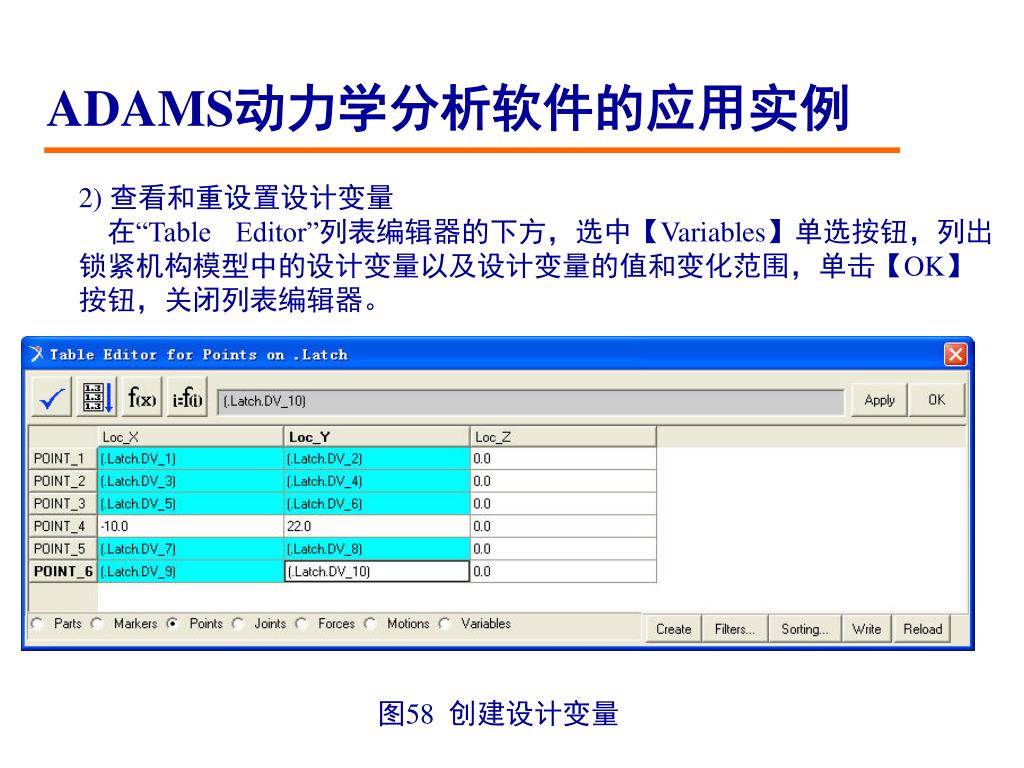
Task: Click the (.Latch.DV_6) cell
Action: [x=377, y=504]
